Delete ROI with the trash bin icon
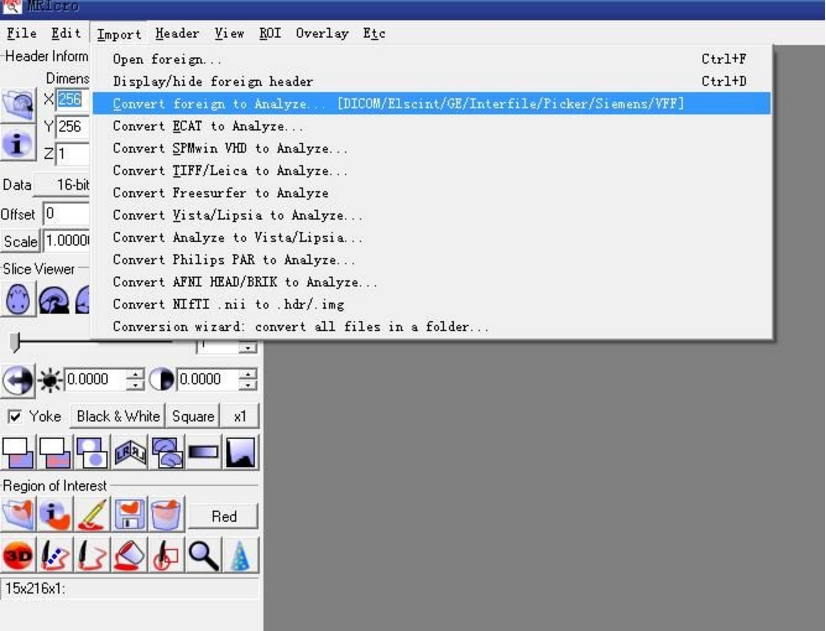Image resolution: width=826 pixels, height=631 pixels. (x=166, y=515)
